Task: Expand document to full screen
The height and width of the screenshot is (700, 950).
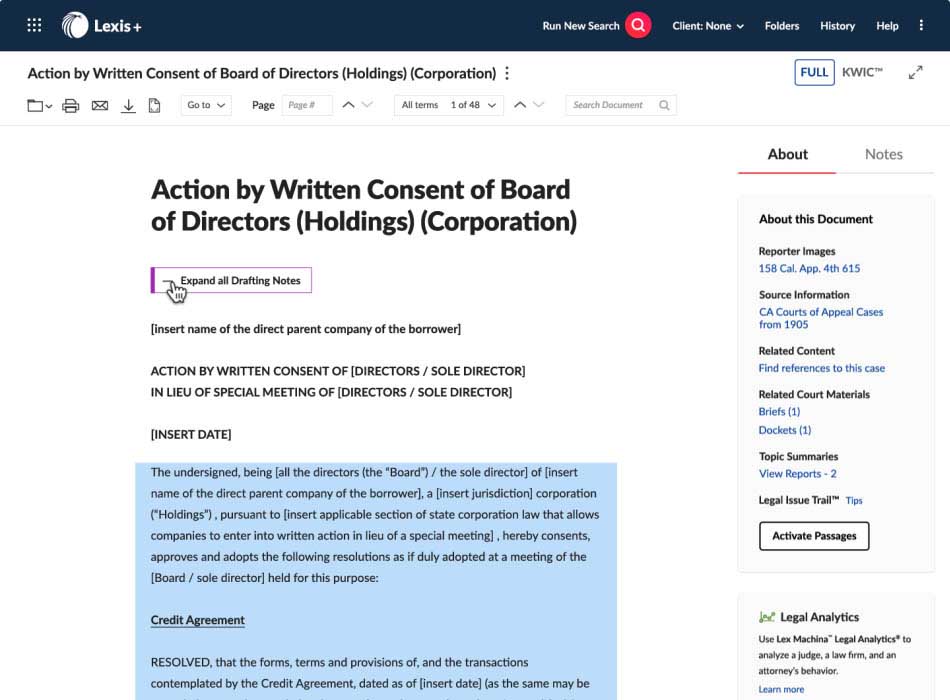Action: (915, 73)
